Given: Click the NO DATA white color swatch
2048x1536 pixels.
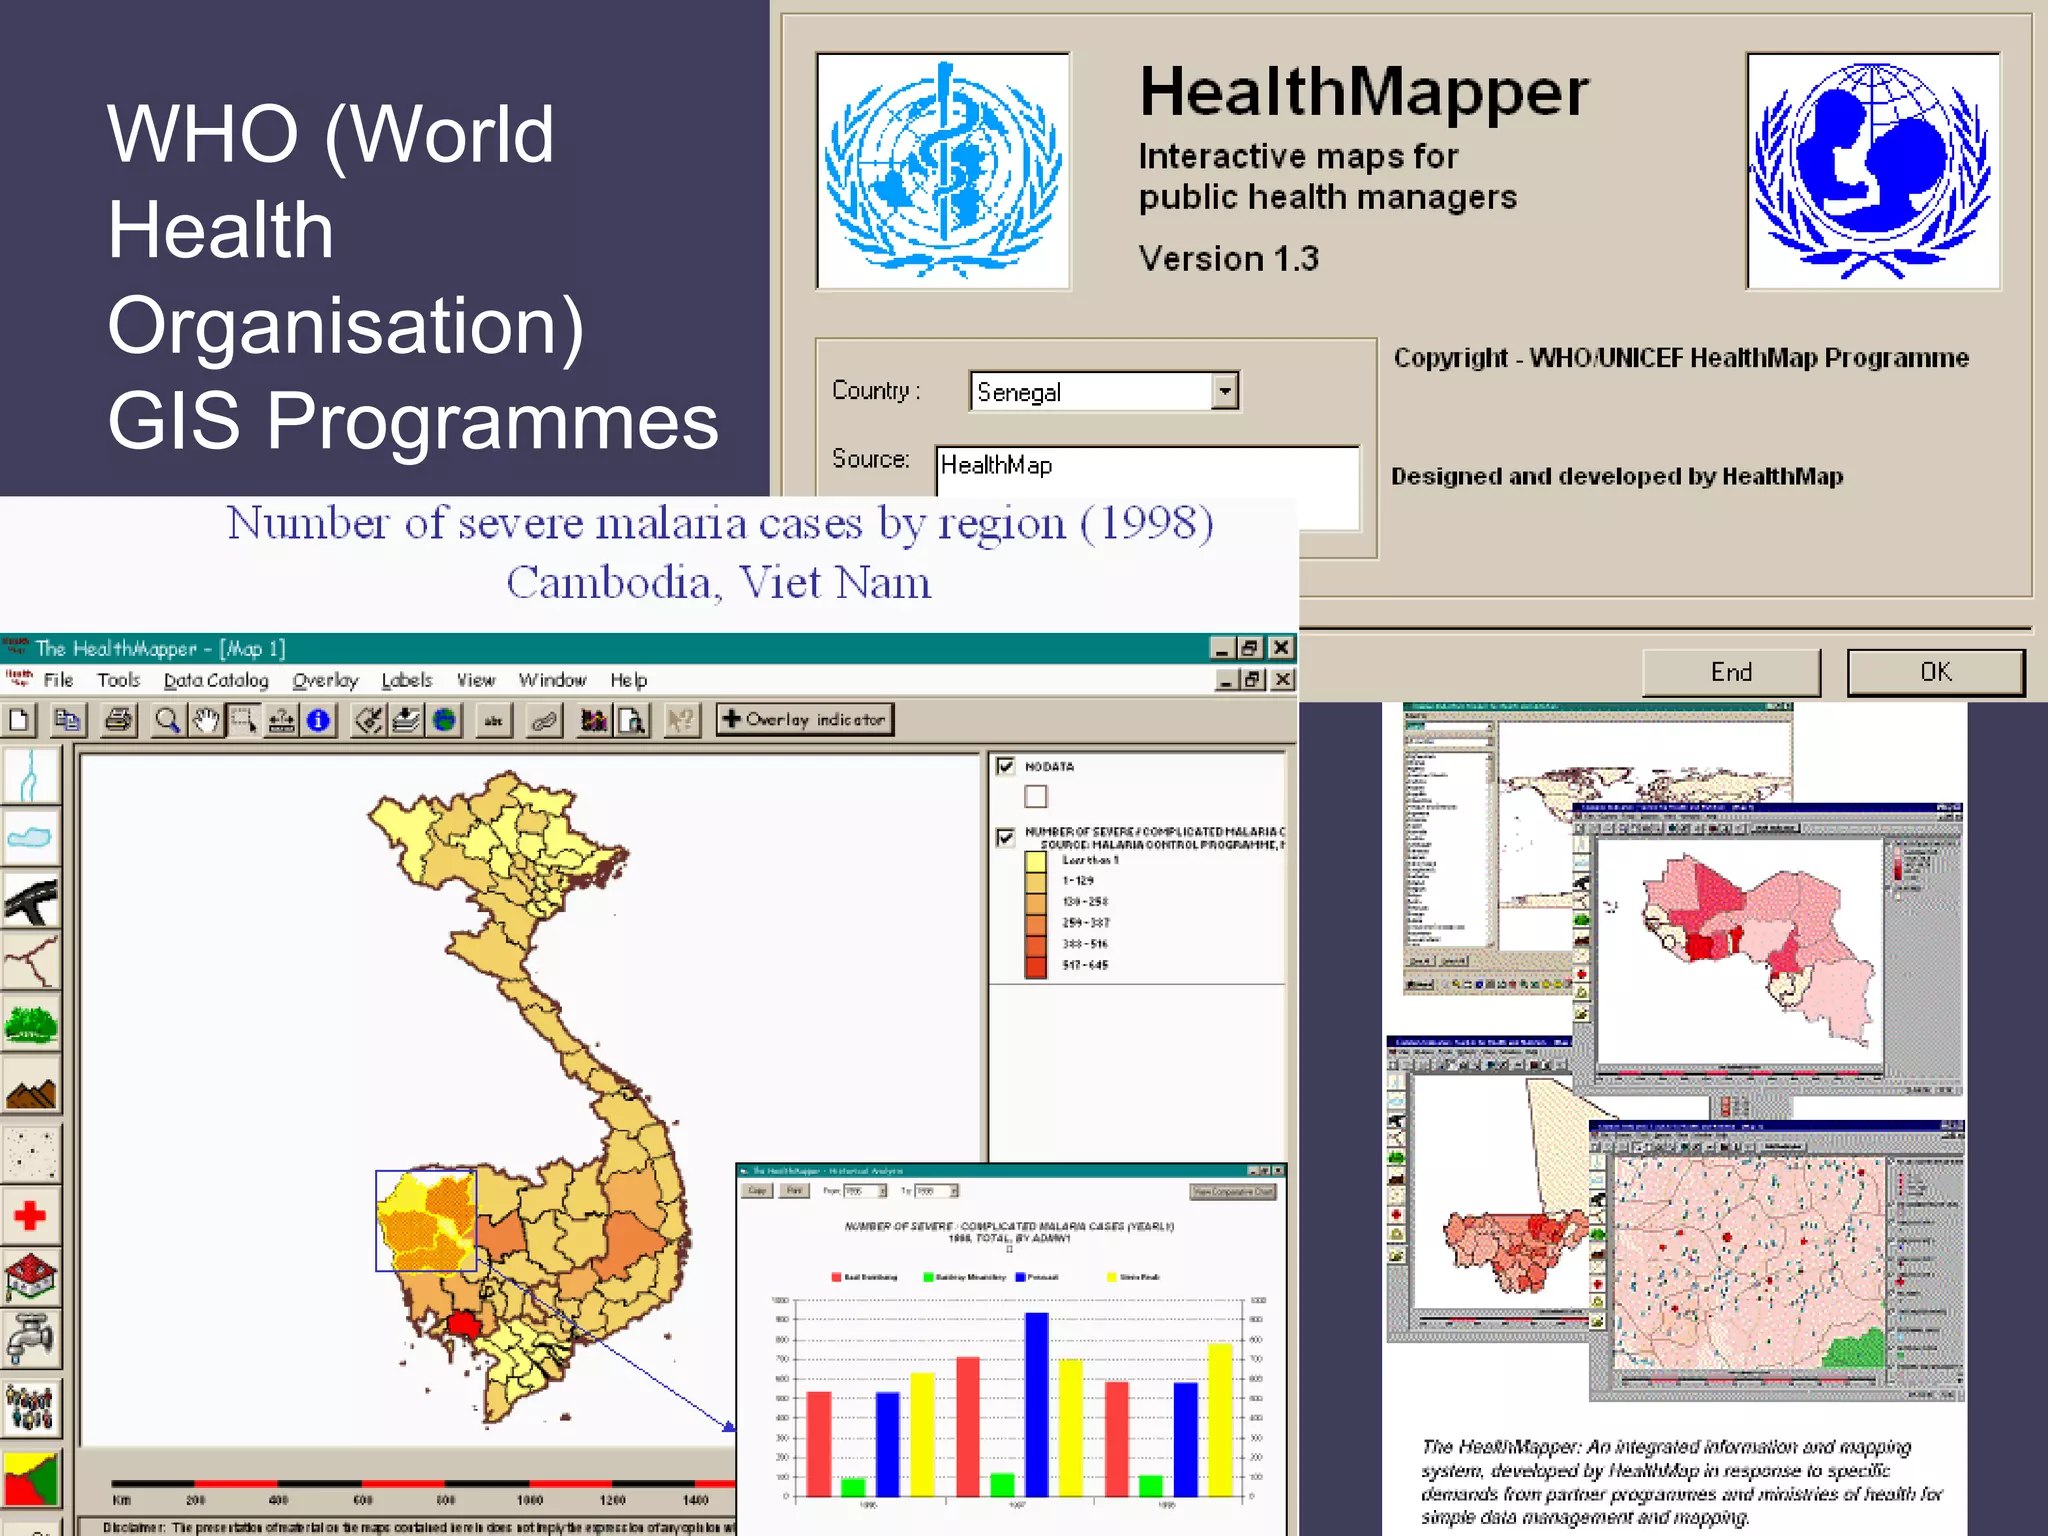Looking at the screenshot, I should coord(1036,797).
